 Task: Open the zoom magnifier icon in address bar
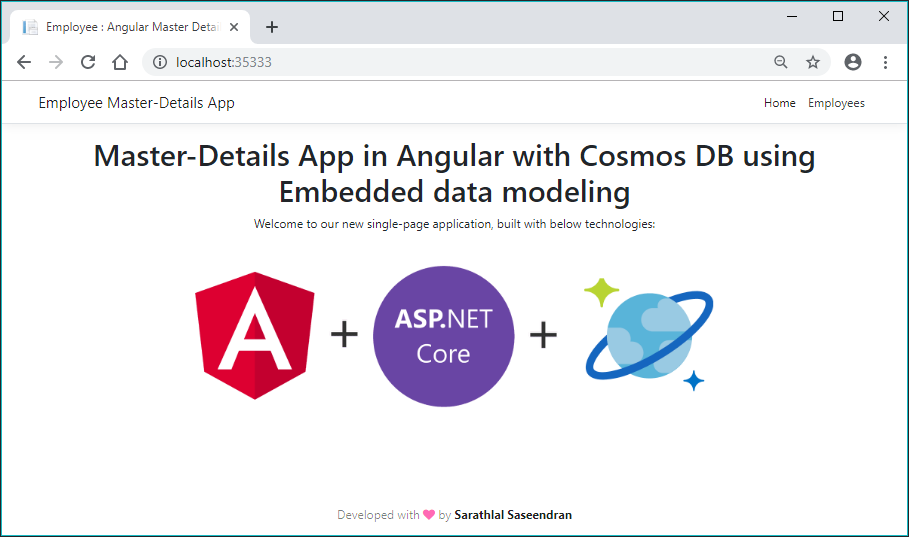(x=781, y=62)
